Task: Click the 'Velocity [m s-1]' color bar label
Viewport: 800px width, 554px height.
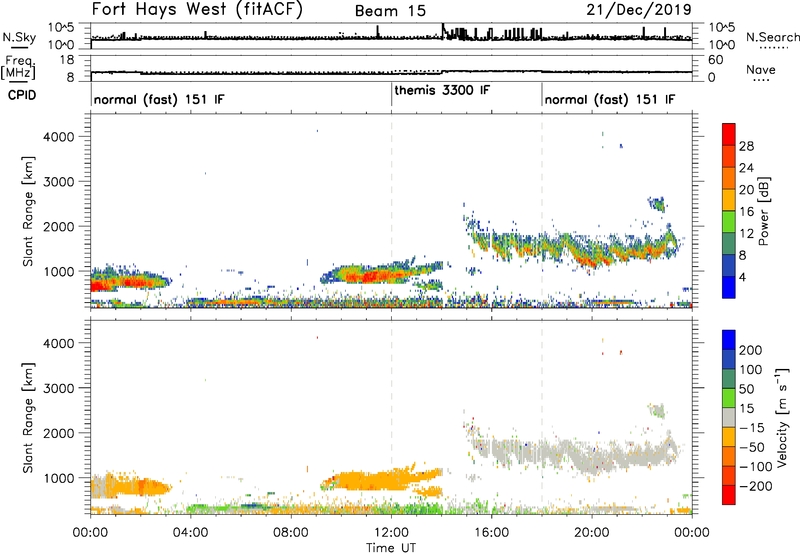Action: click(x=782, y=417)
